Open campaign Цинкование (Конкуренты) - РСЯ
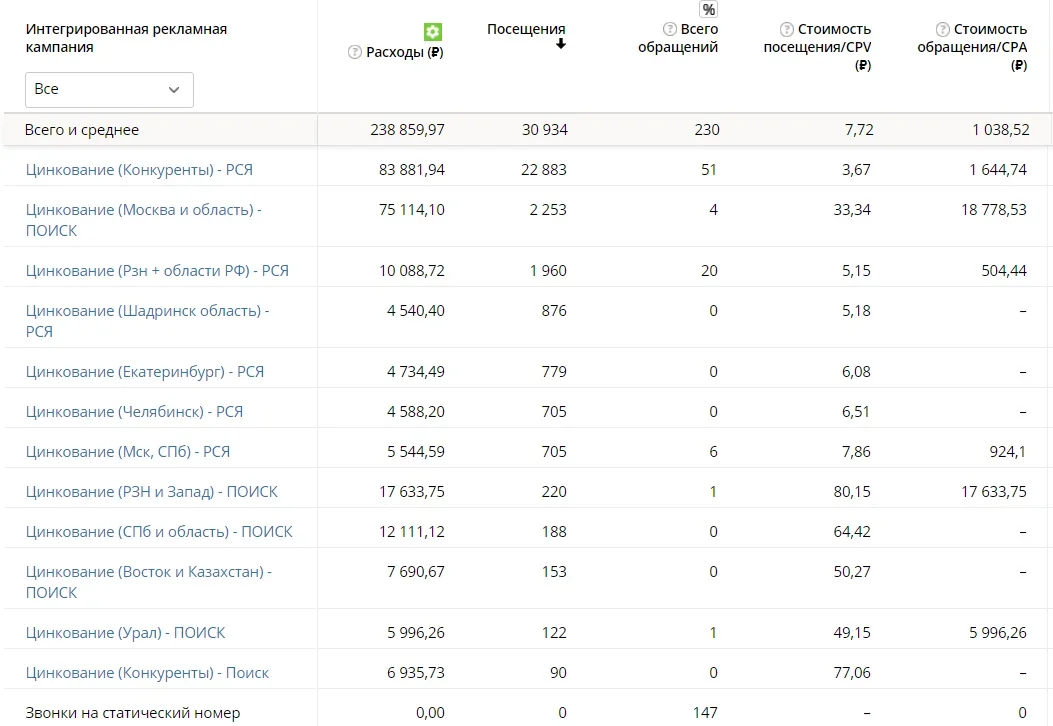Viewport: 1053px width, 726px height. coord(139,170)
